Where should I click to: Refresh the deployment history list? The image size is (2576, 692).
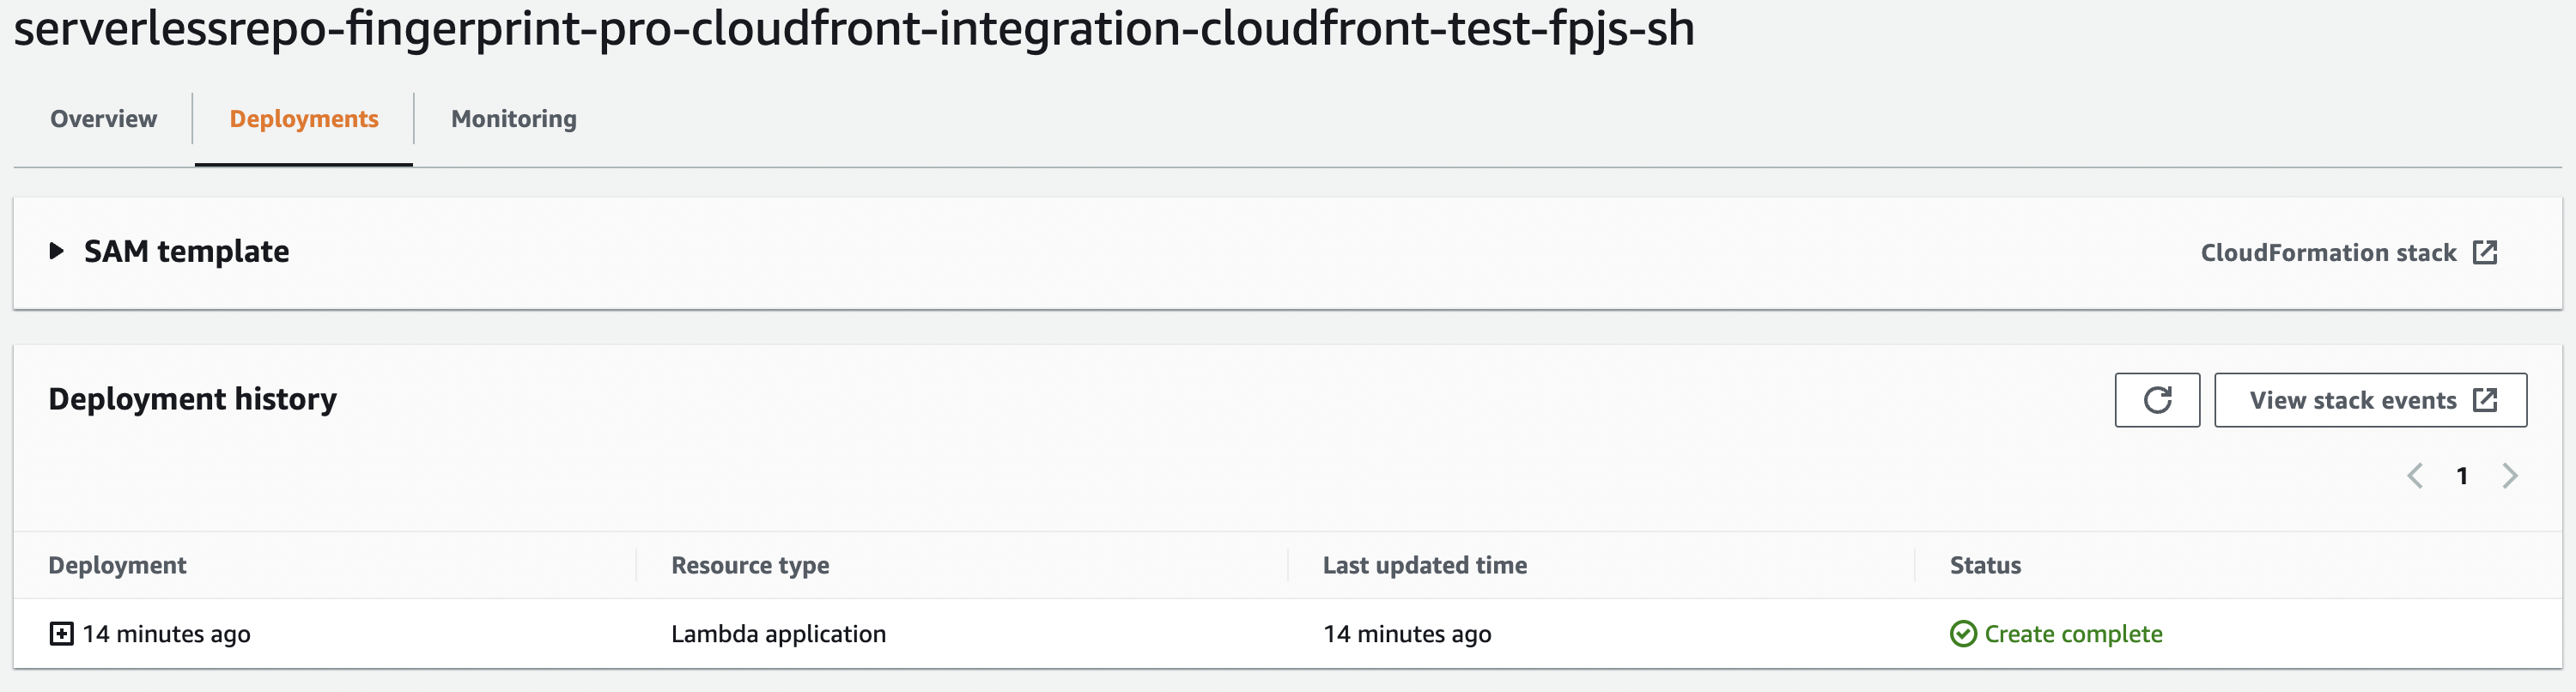pos(2156,400)
